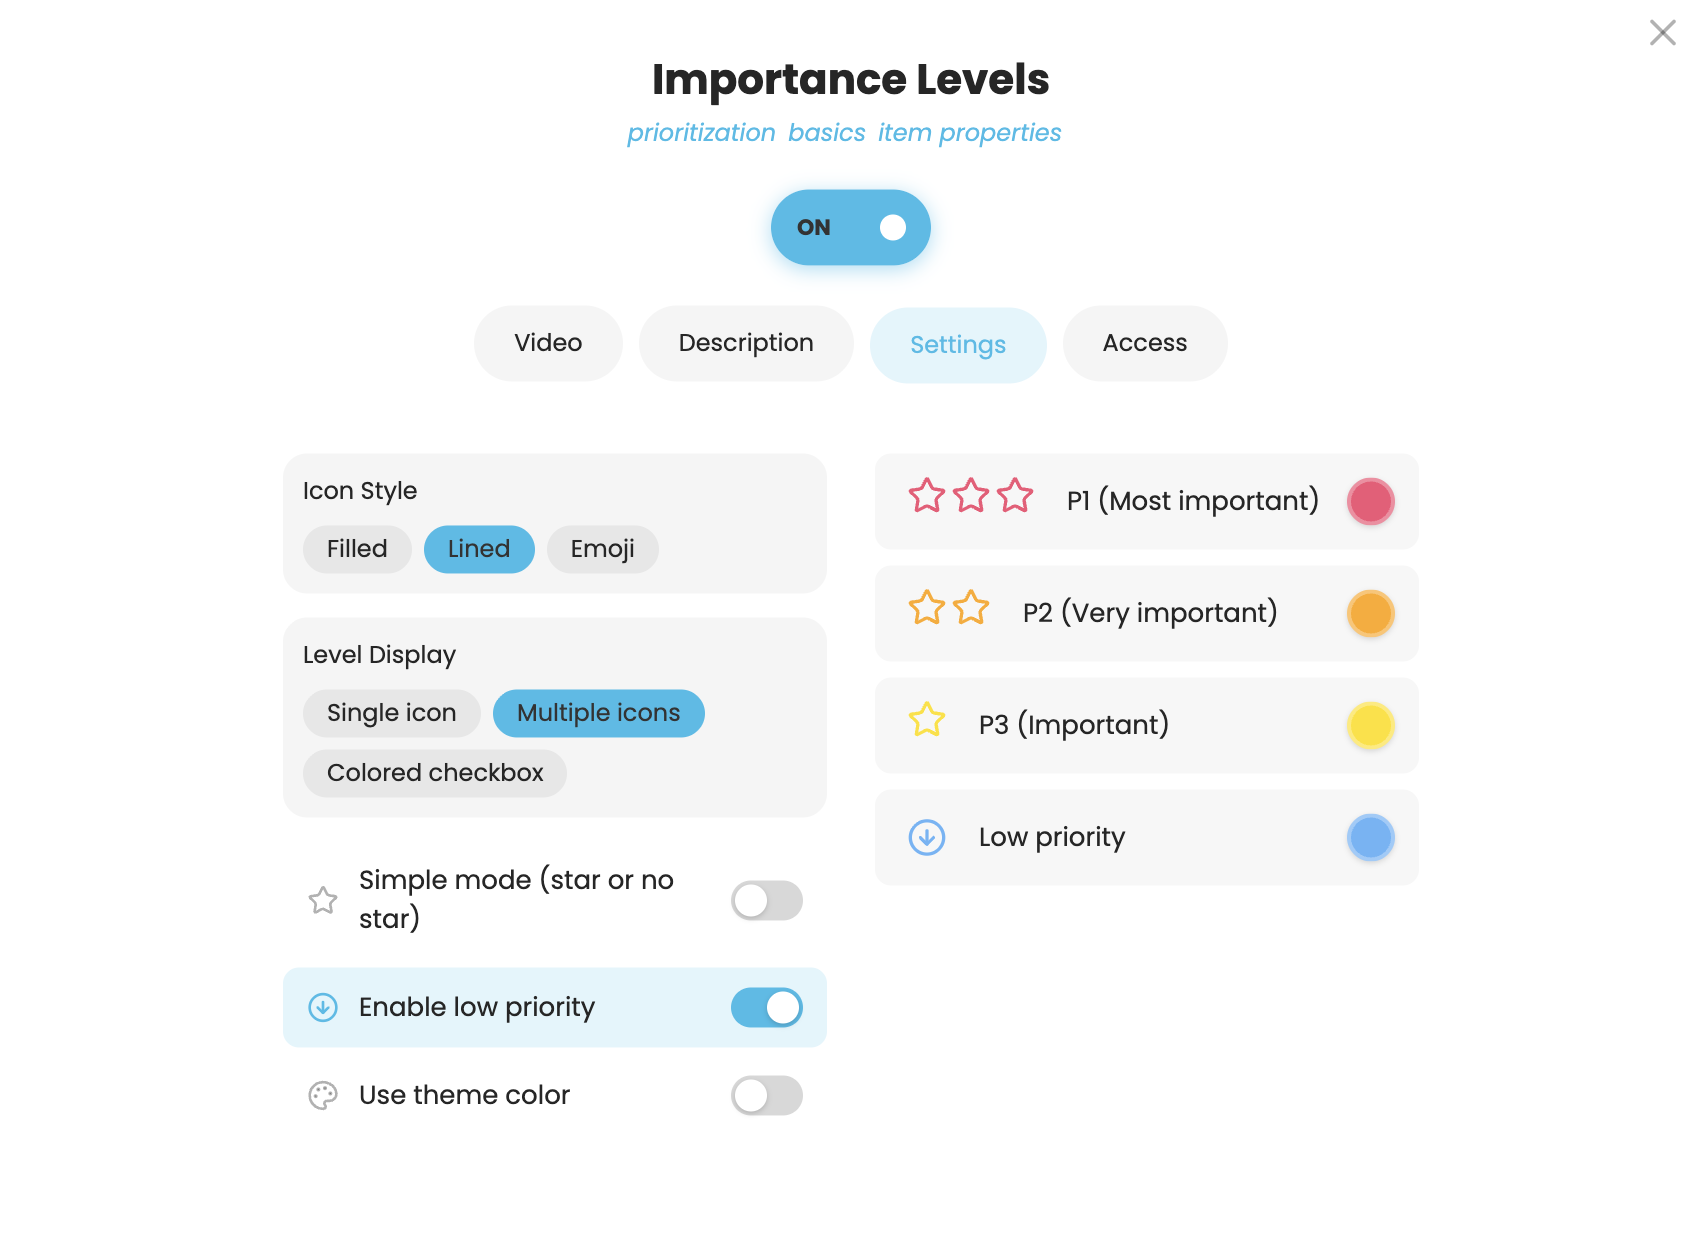Click the palette icon next to Use theme color

click(x=322, y=1095)
